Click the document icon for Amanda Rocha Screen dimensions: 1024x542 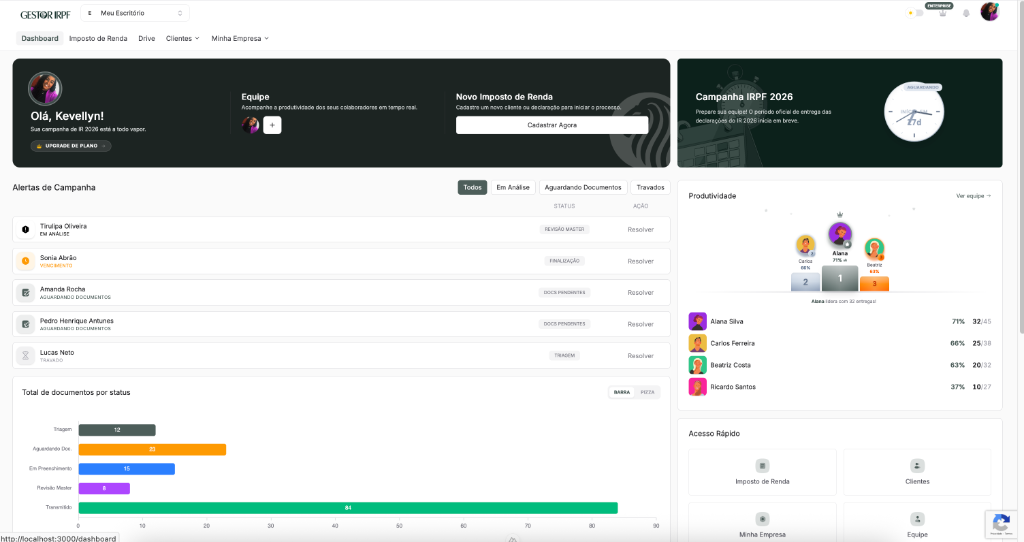click(25, 293)
